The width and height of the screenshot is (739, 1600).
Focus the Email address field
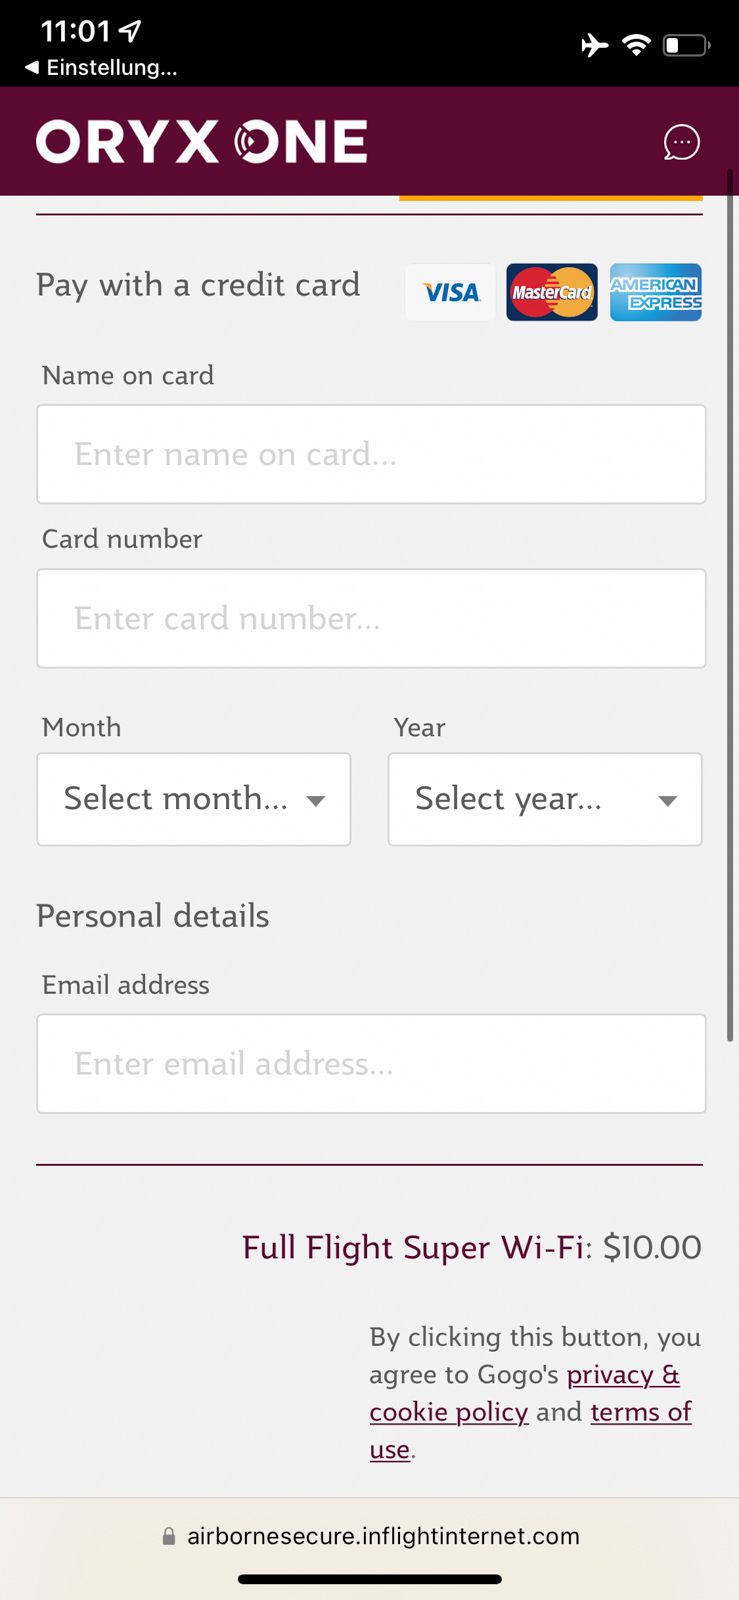click(x=371, y=1064)
